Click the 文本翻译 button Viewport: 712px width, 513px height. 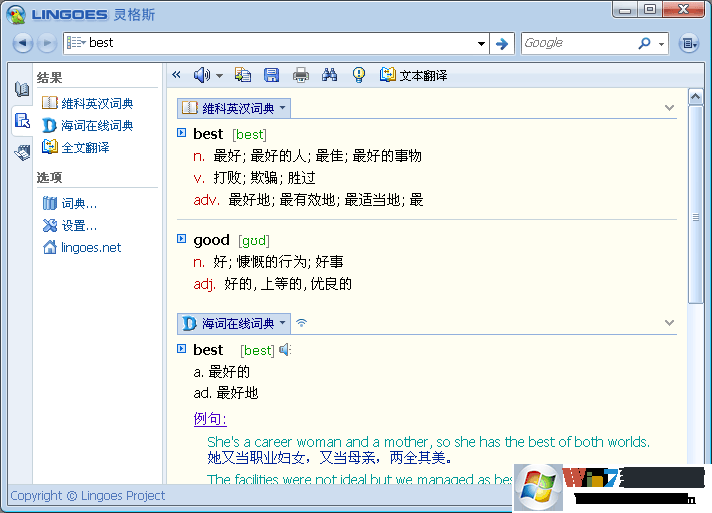click(413, 75)
